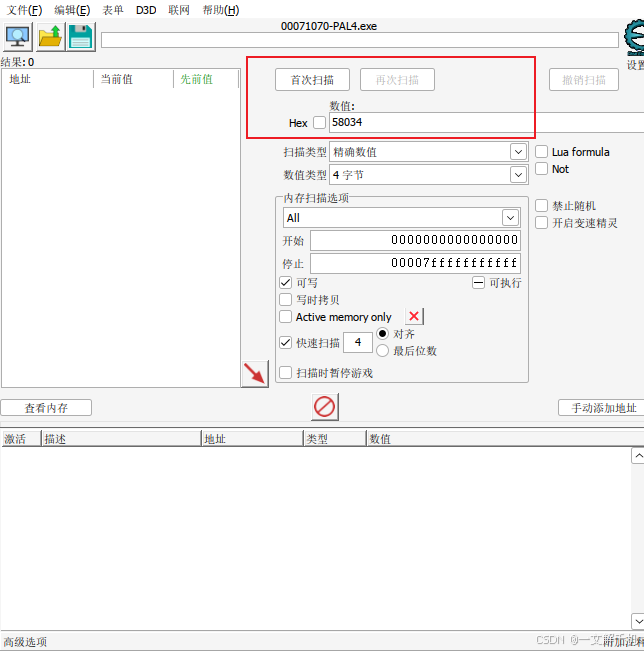Click the 再次扫描 next scan button
The image size is (644, 651).
click(x=397, y=80)
